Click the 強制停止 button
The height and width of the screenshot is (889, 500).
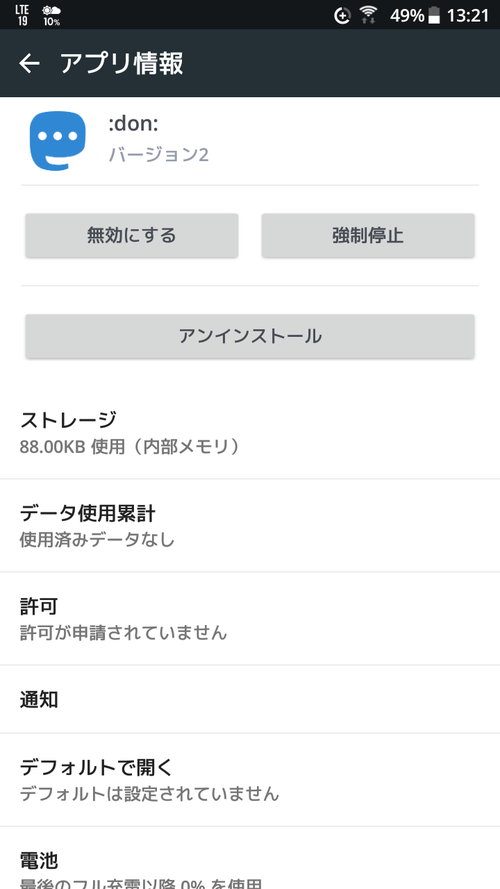click(368, 235)
